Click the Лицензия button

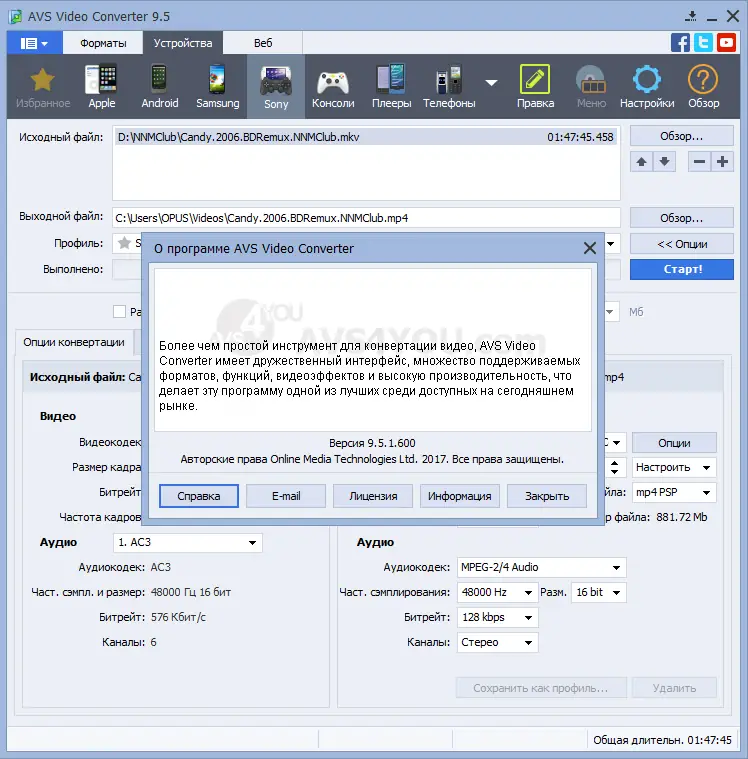(373, 496)
